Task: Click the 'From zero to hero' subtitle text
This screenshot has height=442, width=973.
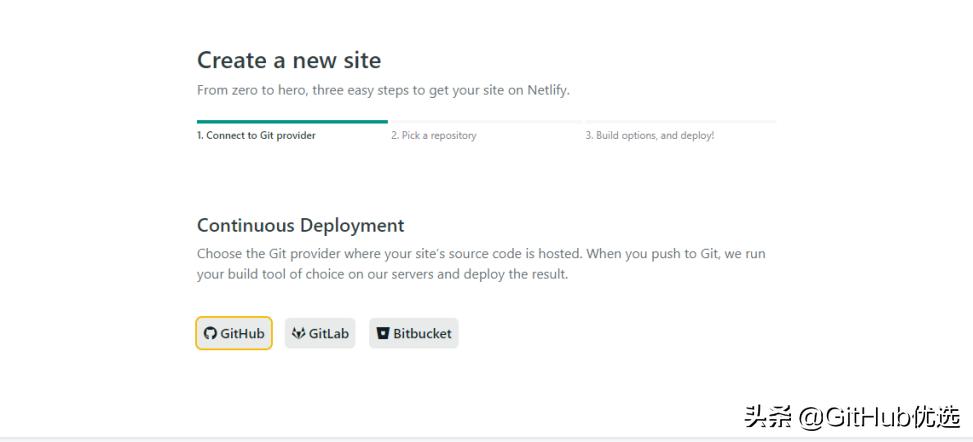Action: click(383, 90)
